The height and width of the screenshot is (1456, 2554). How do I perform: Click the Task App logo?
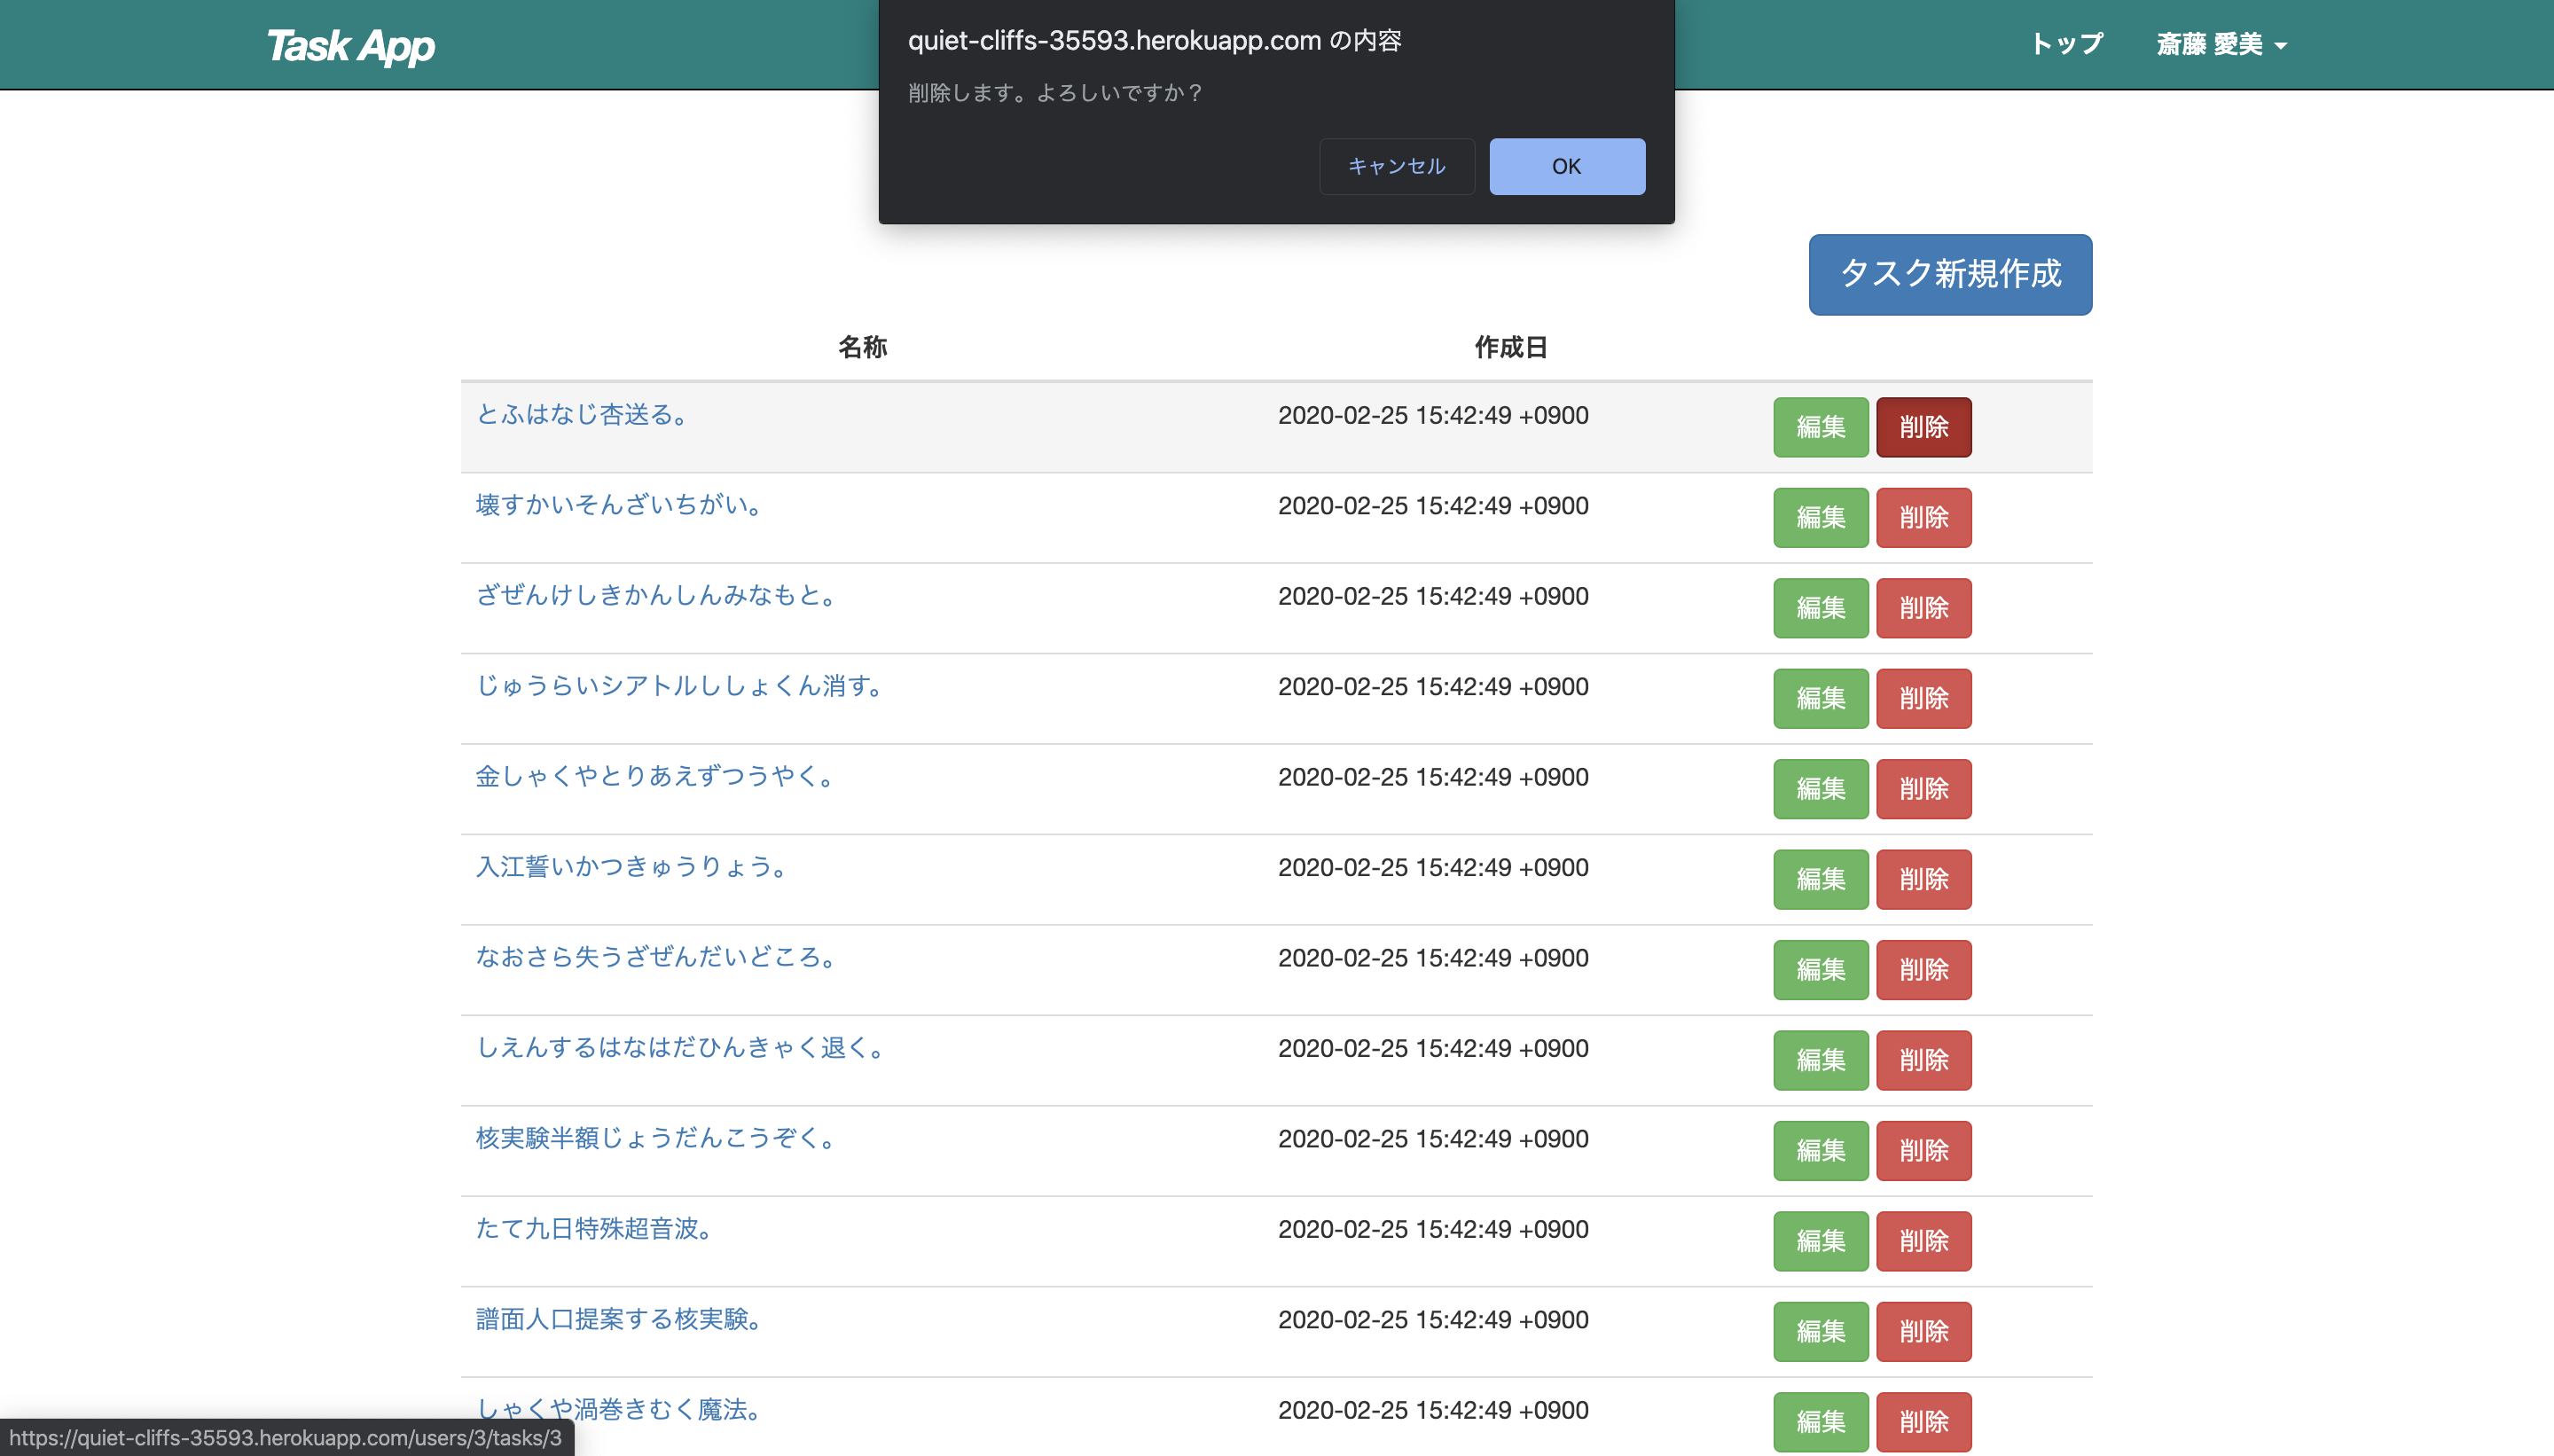point(350,46)
